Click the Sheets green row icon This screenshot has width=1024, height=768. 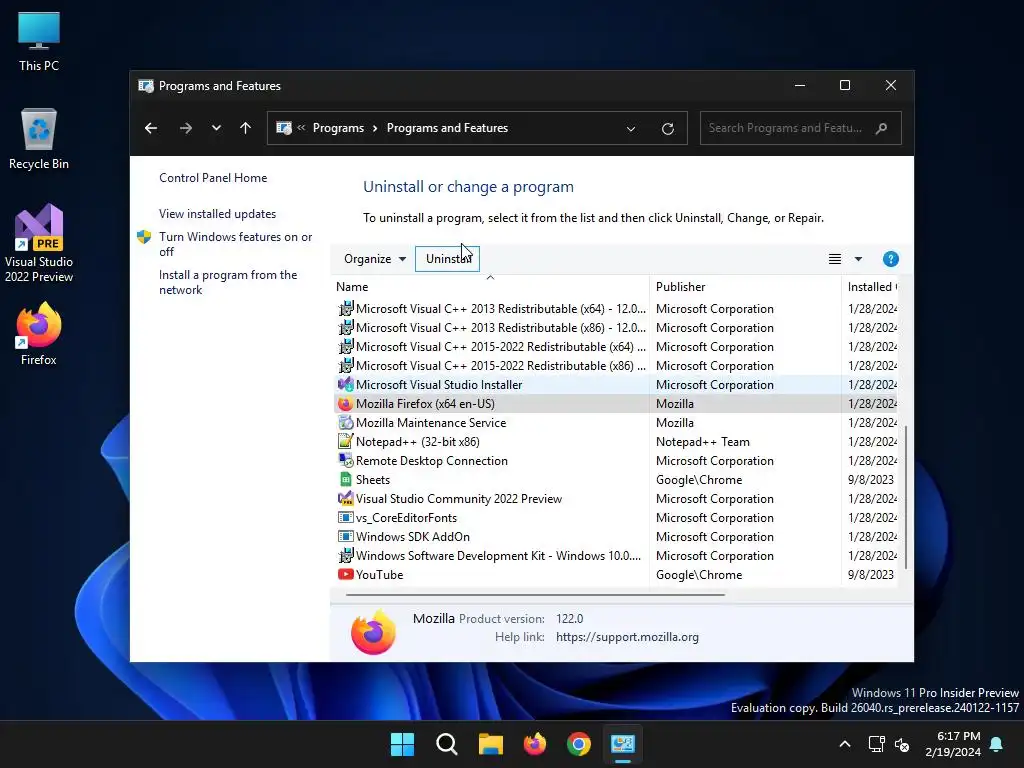tap(345, 479)
